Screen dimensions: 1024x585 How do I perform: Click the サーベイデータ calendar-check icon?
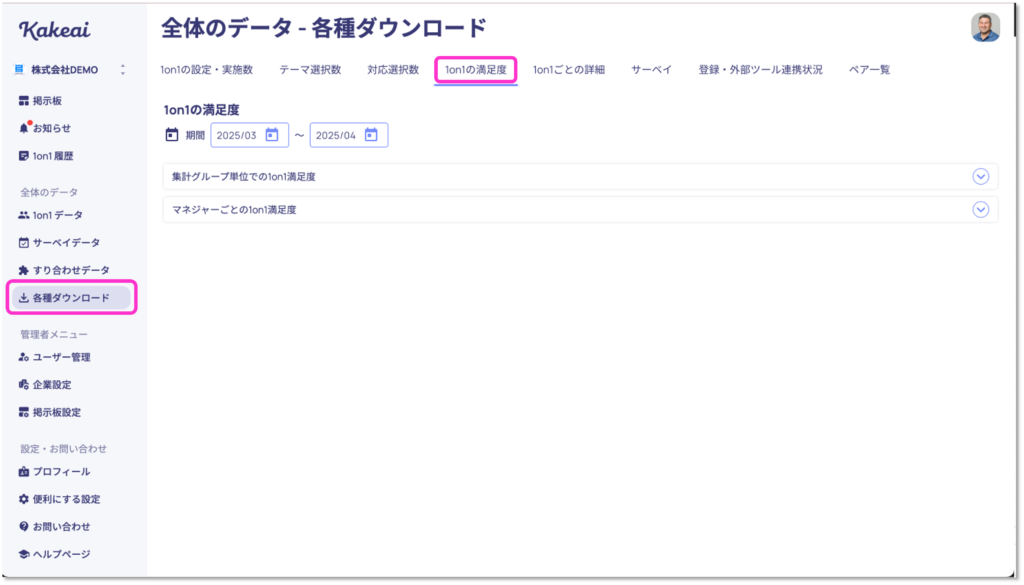24,242
